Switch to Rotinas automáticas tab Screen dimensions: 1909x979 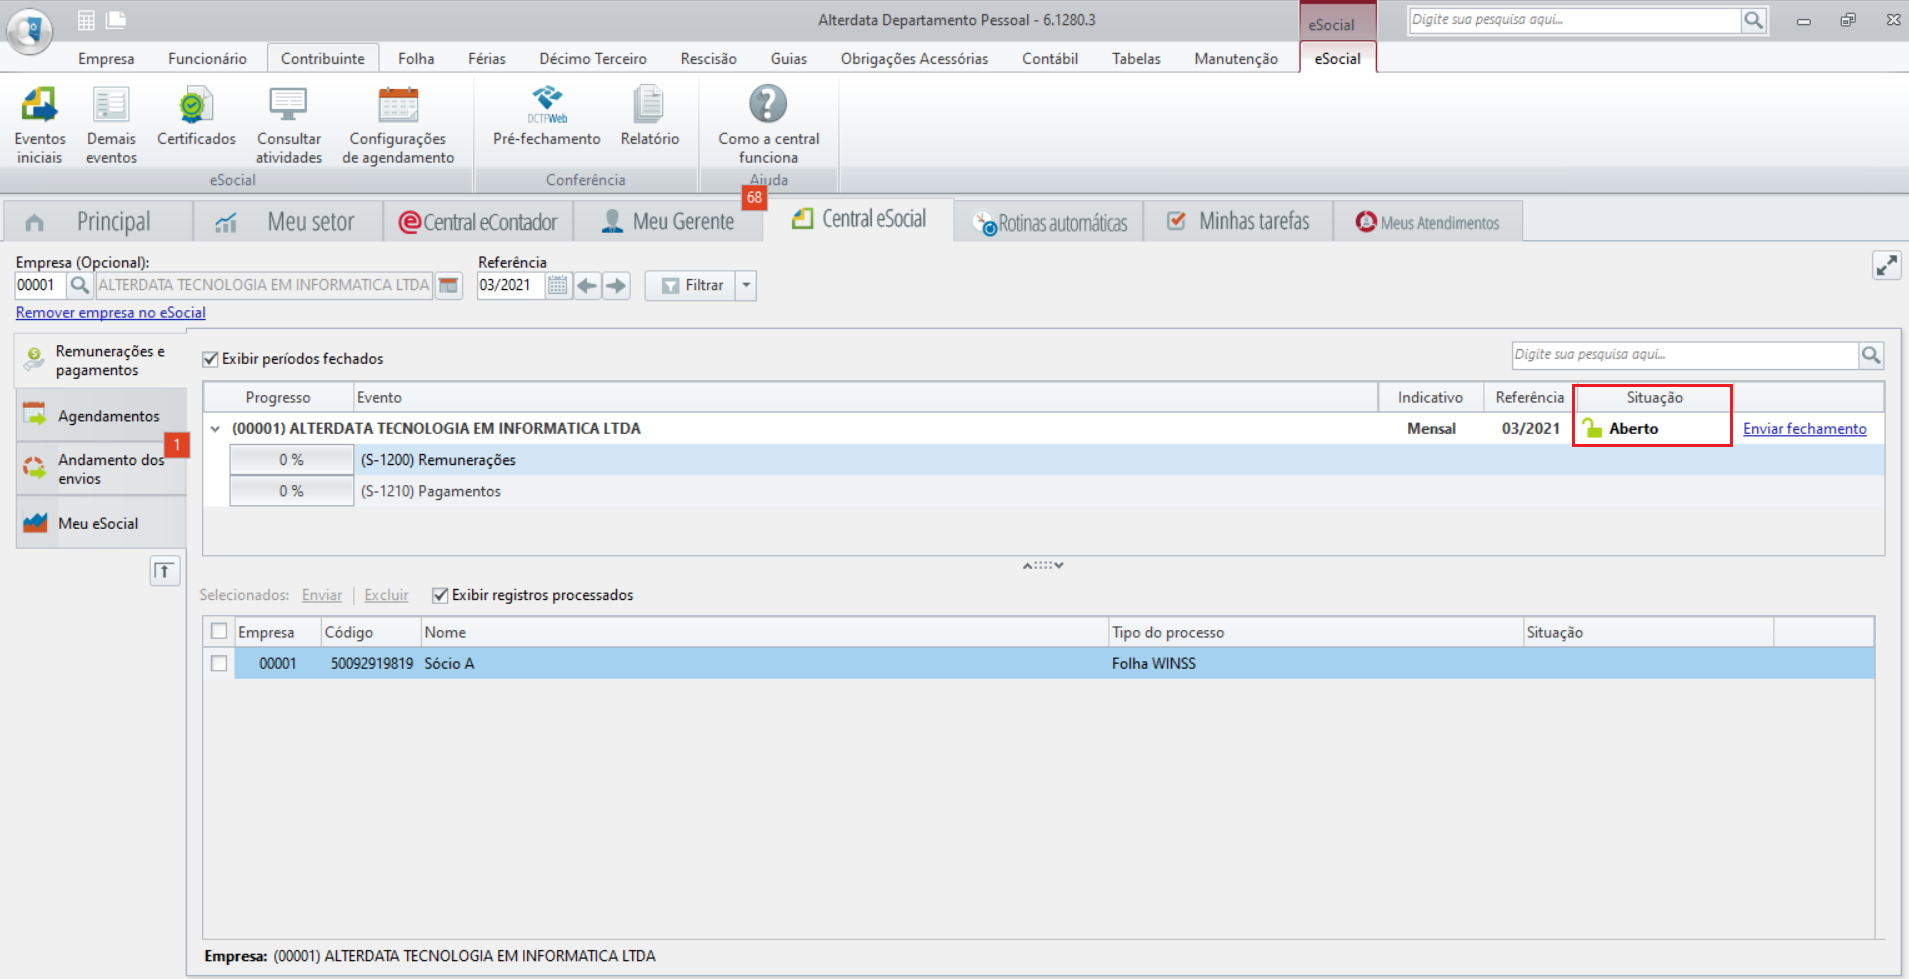[1048, 222]
